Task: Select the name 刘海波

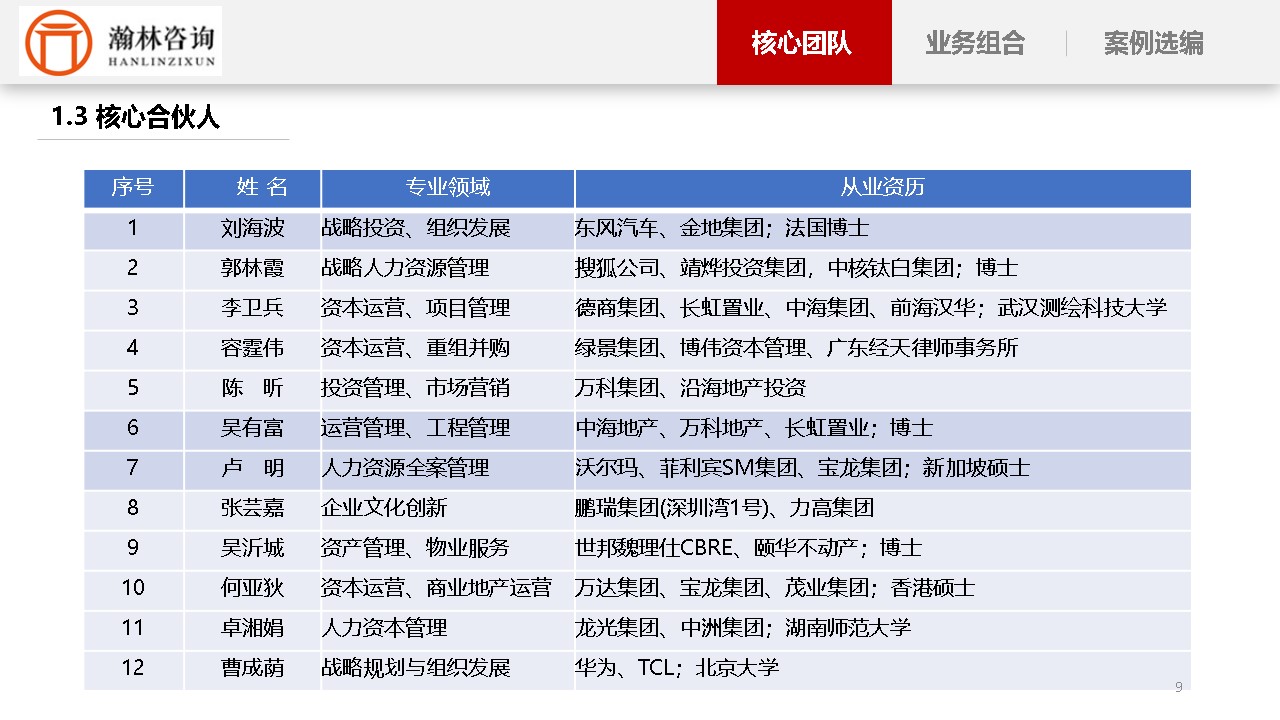Action: (252, 228)
